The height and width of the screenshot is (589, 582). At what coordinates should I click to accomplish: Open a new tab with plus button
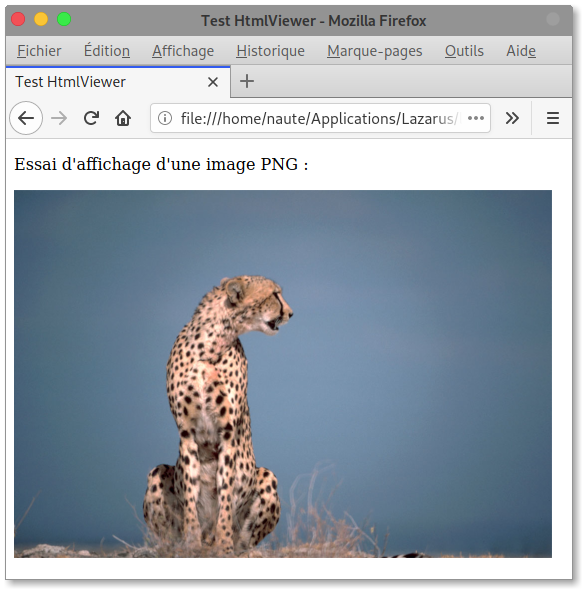[x=247, y=81]
